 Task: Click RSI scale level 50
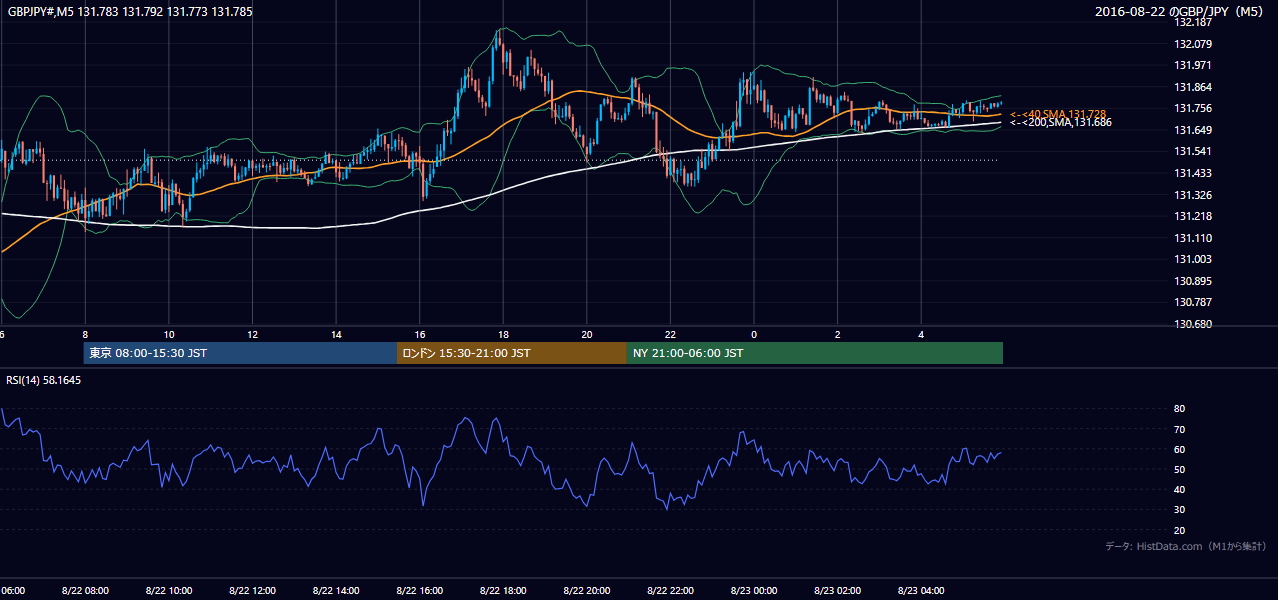(1180, 469)
